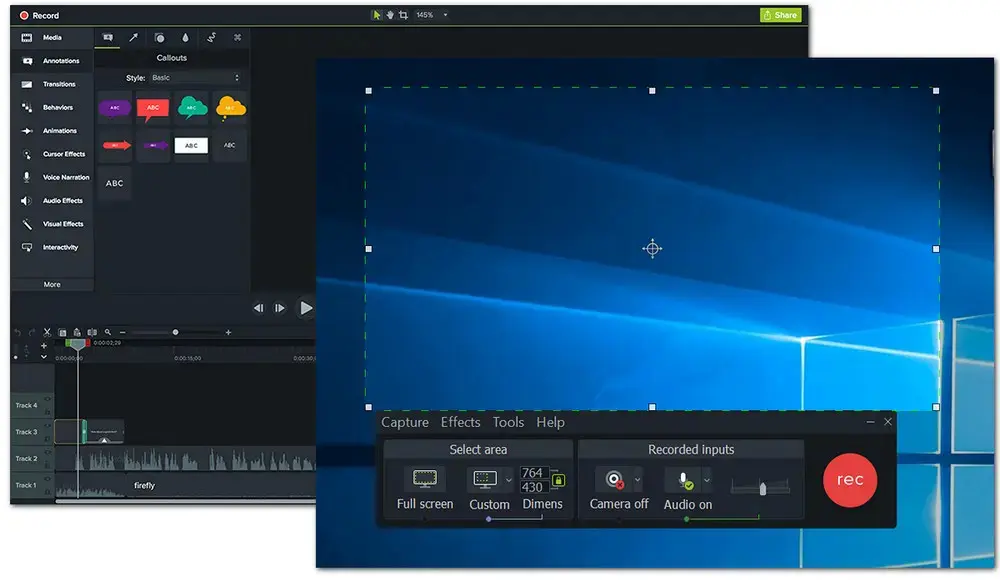This screenshot has width=1000, height=580.
Task: Select the Full screen capture icon
Action: click(425, 479)
